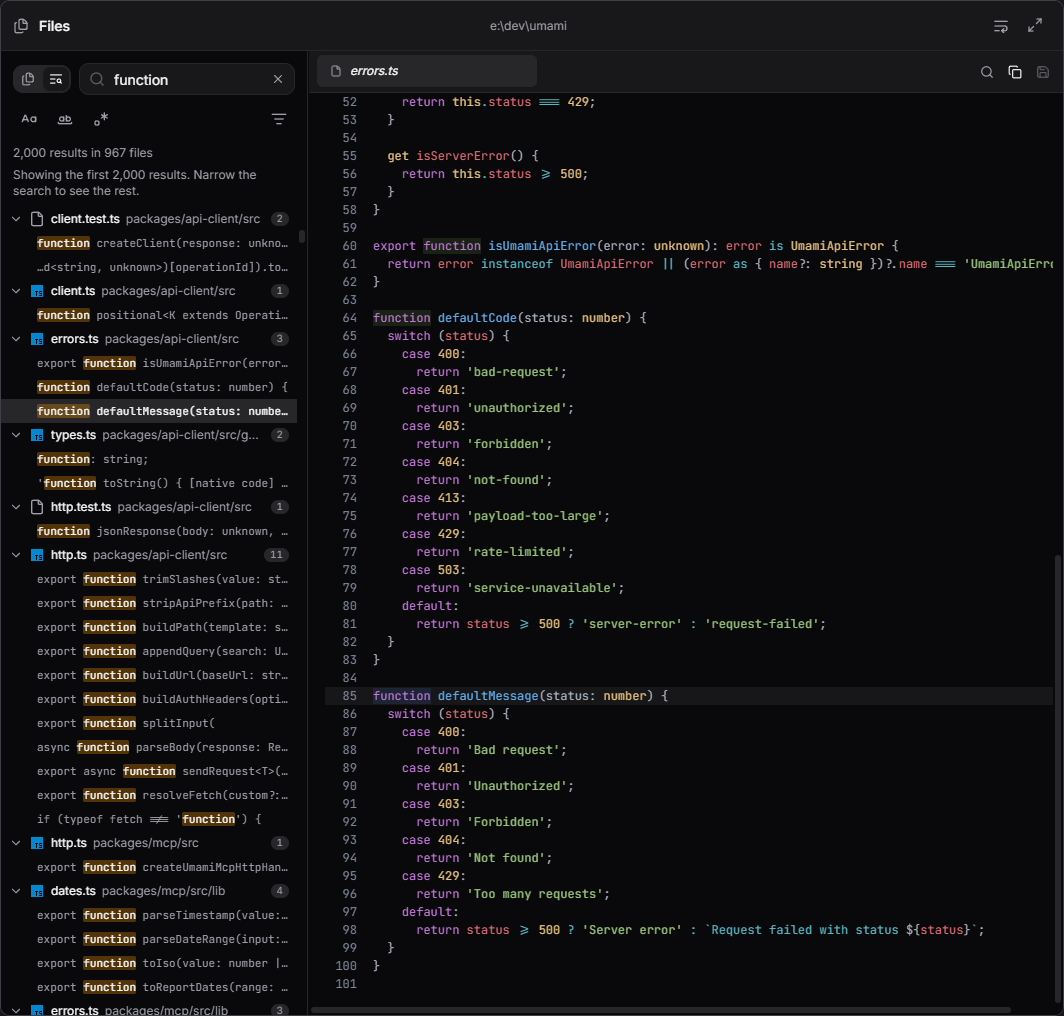
Task: Switch to file tree view
Action: [28, 79]
